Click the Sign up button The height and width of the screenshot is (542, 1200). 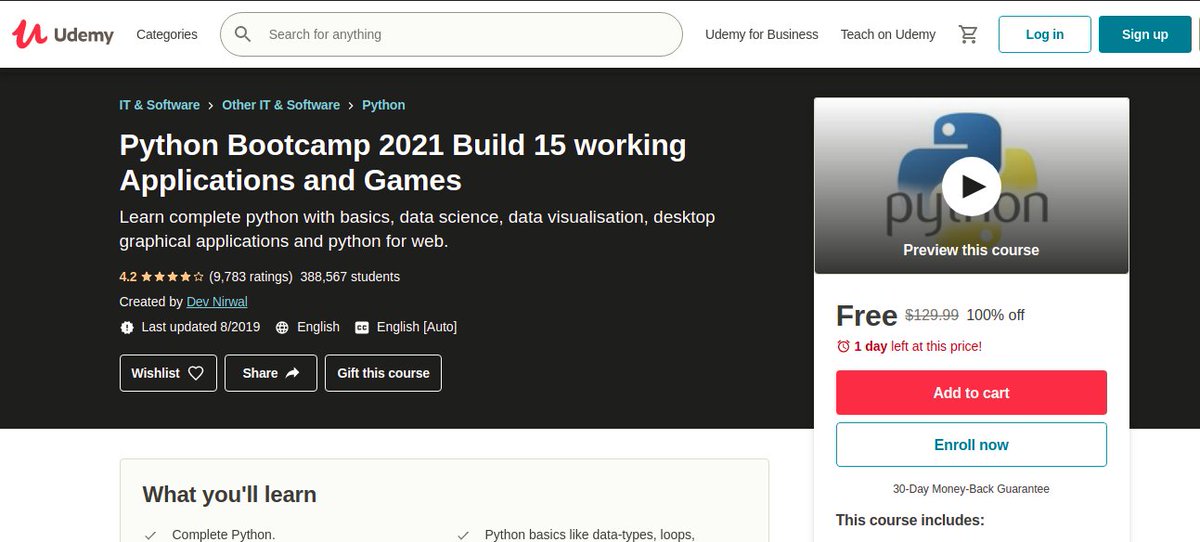coord(1145,34)
